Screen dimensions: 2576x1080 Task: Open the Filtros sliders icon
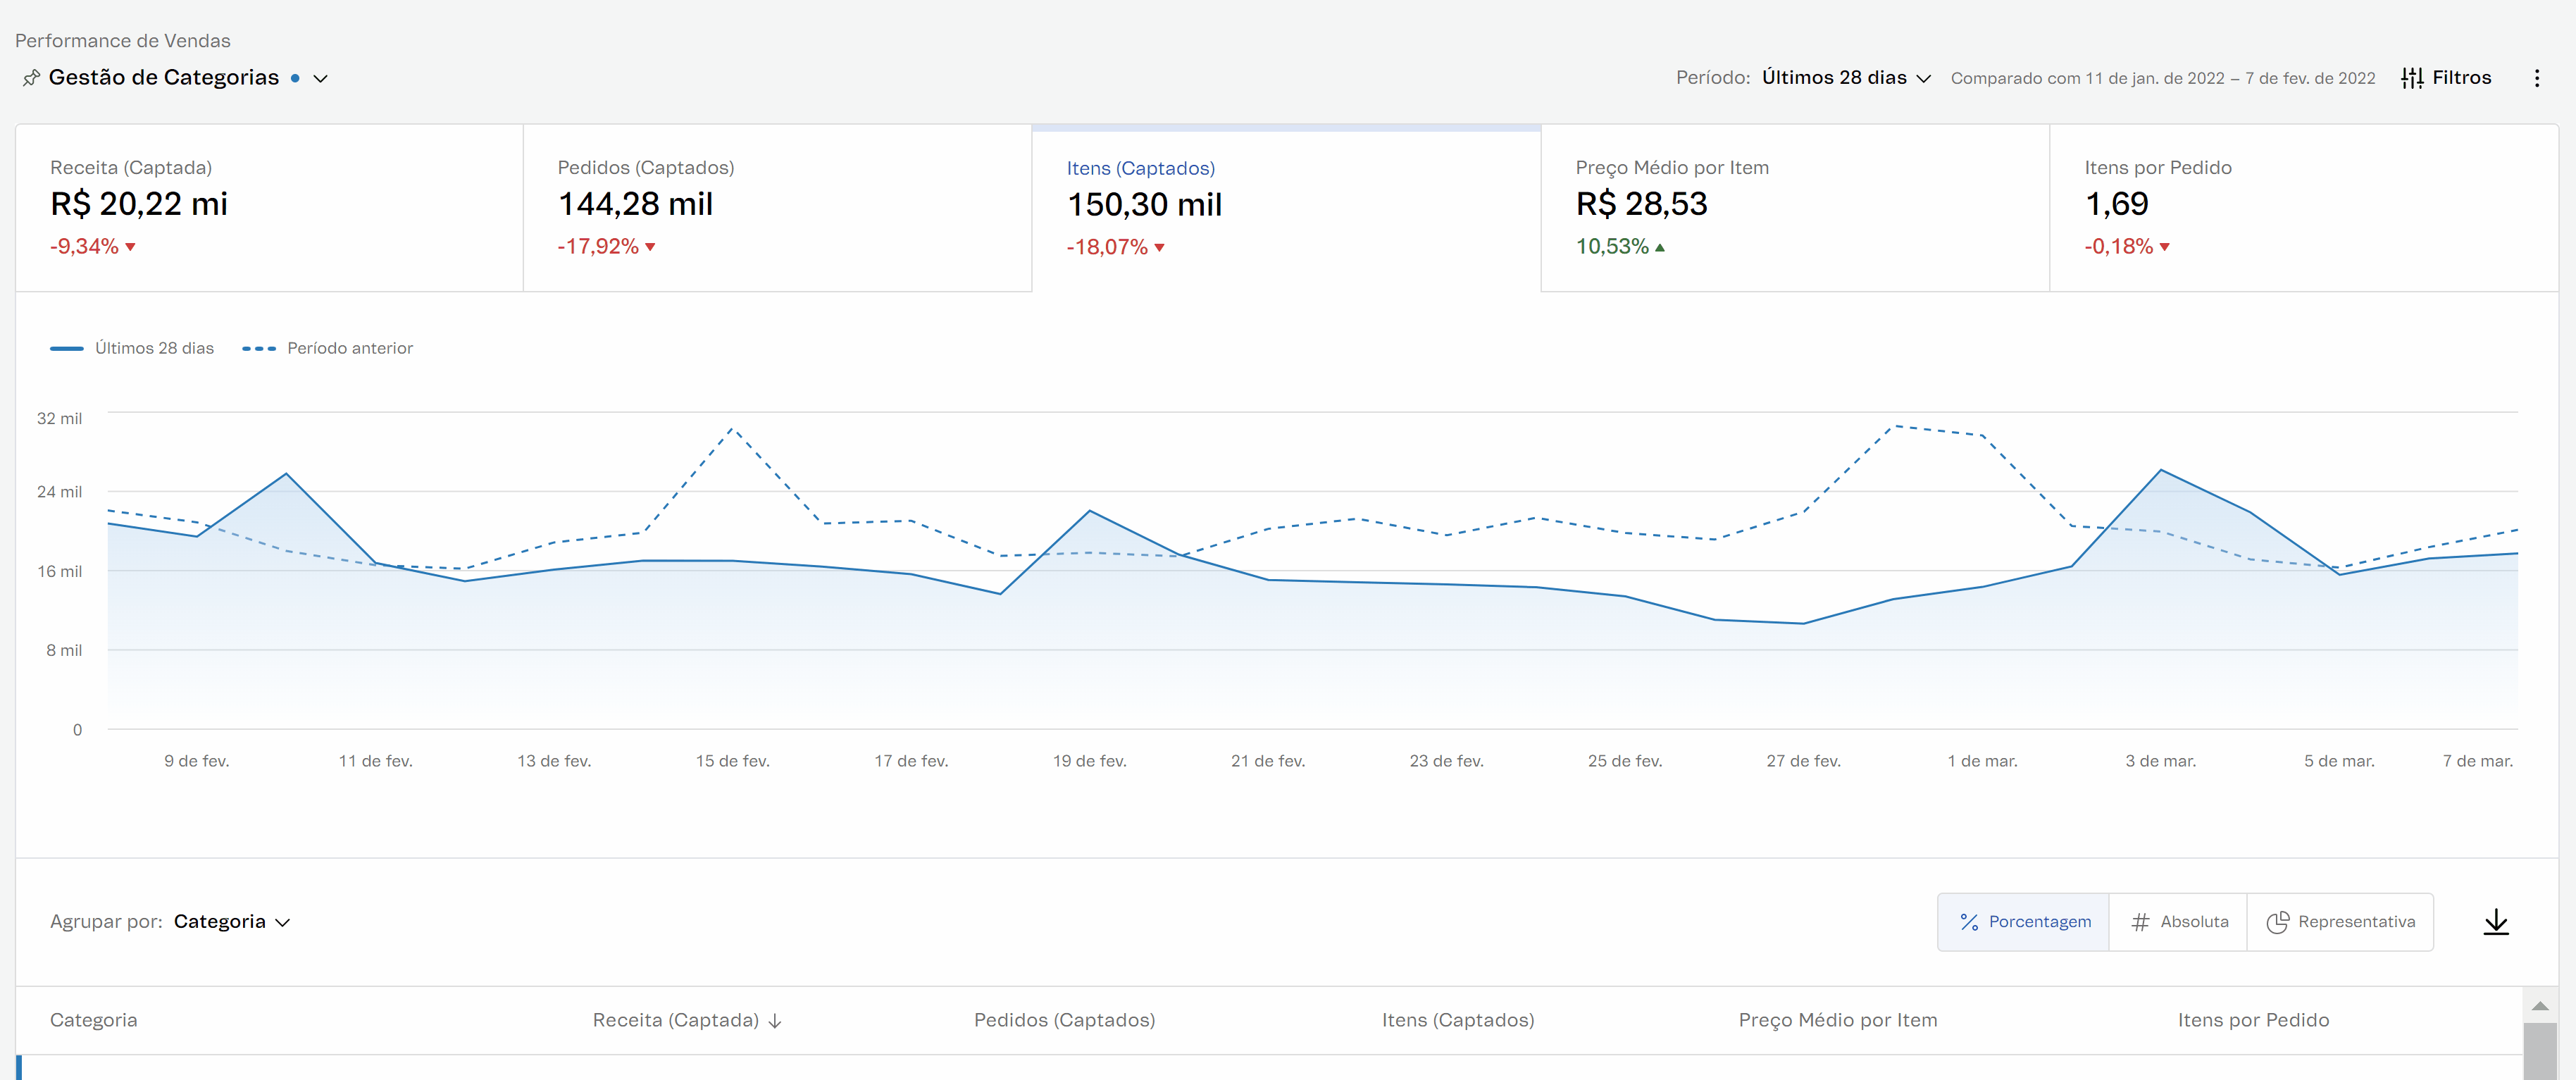click(2411, 78)
